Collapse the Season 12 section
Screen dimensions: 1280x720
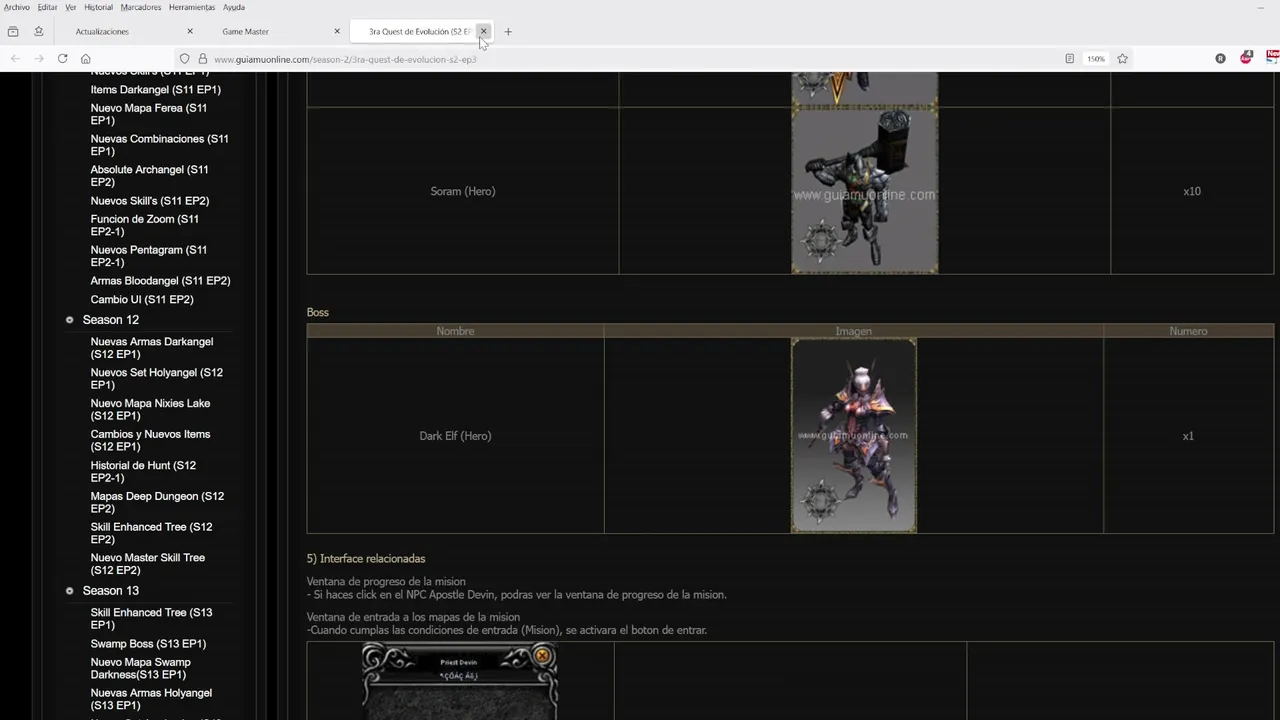pos(70,320)
